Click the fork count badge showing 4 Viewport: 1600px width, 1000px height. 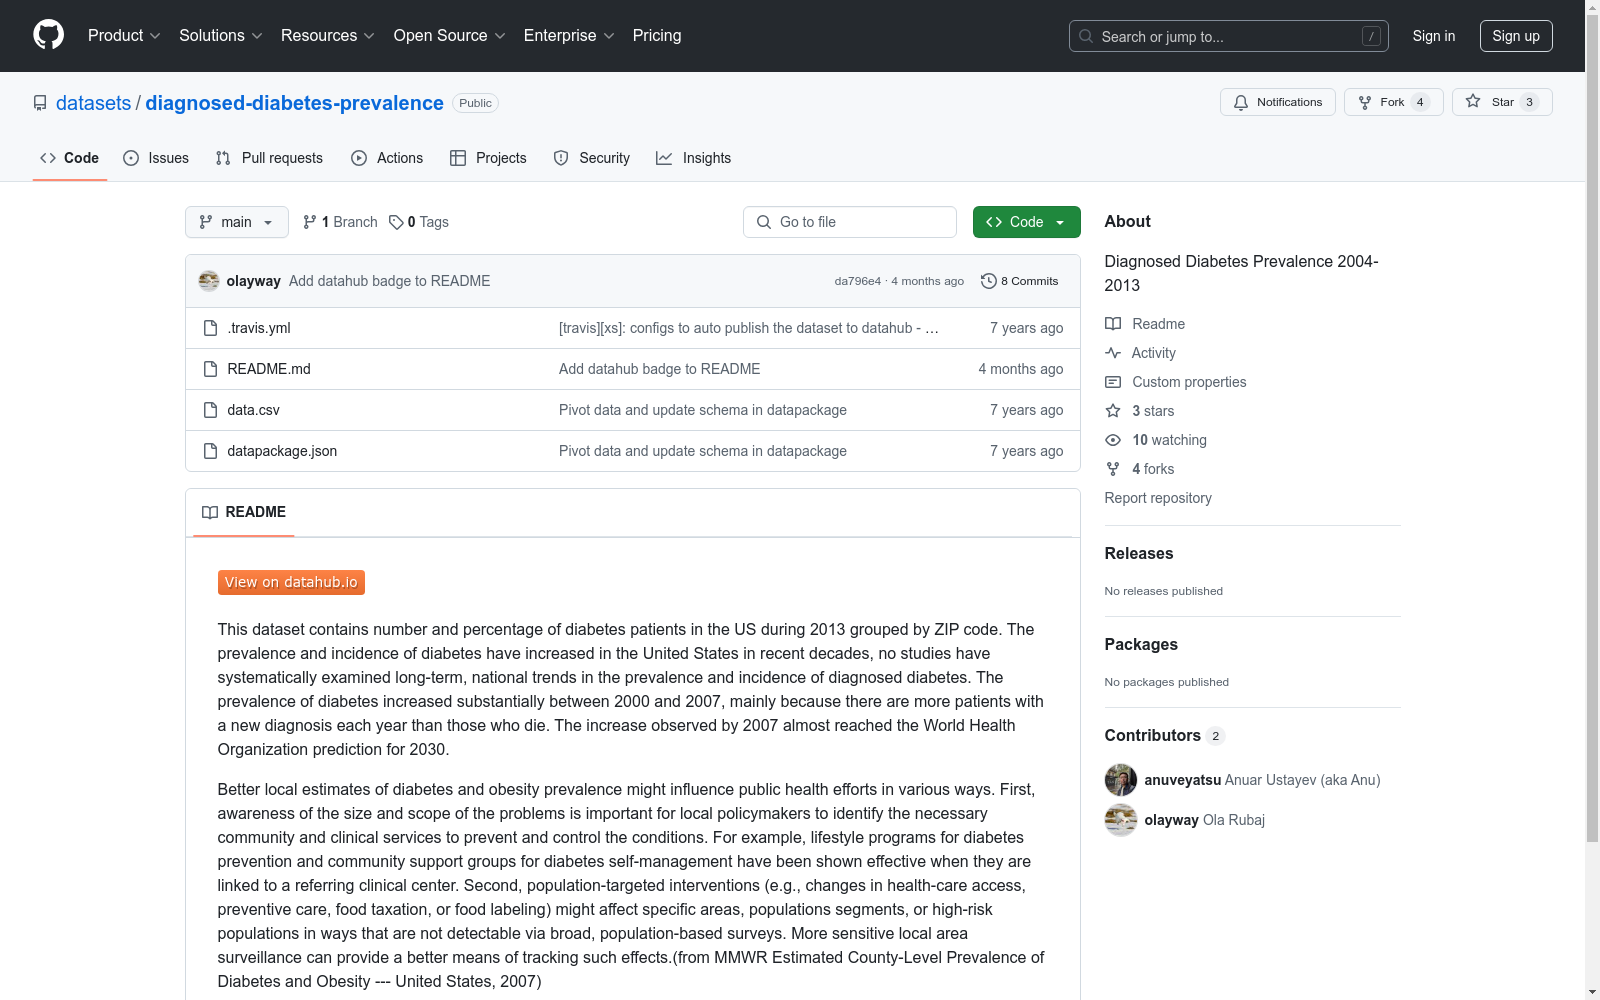click(x=1419, y=102)
